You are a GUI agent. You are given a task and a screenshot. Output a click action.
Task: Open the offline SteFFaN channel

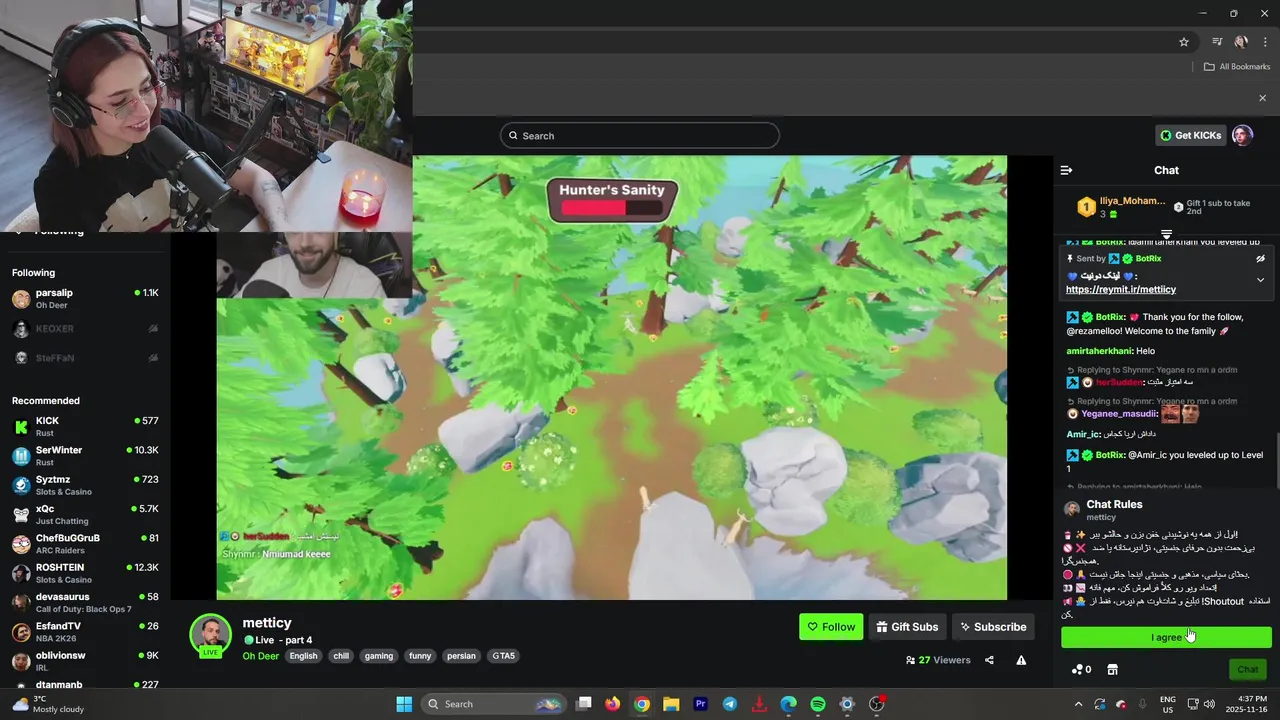tap(85, 357)
